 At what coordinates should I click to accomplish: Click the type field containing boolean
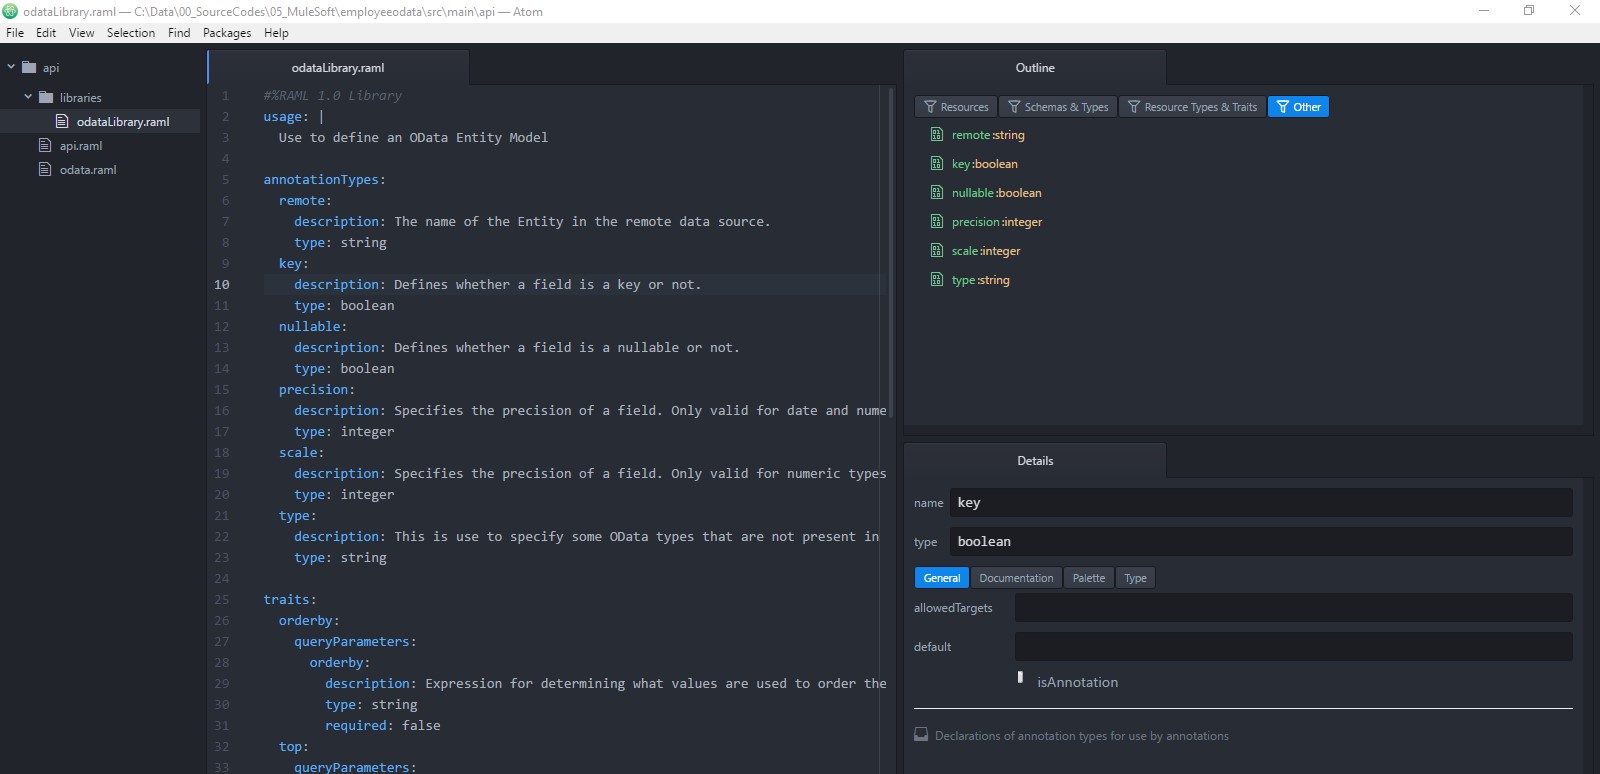point(1261,542)
